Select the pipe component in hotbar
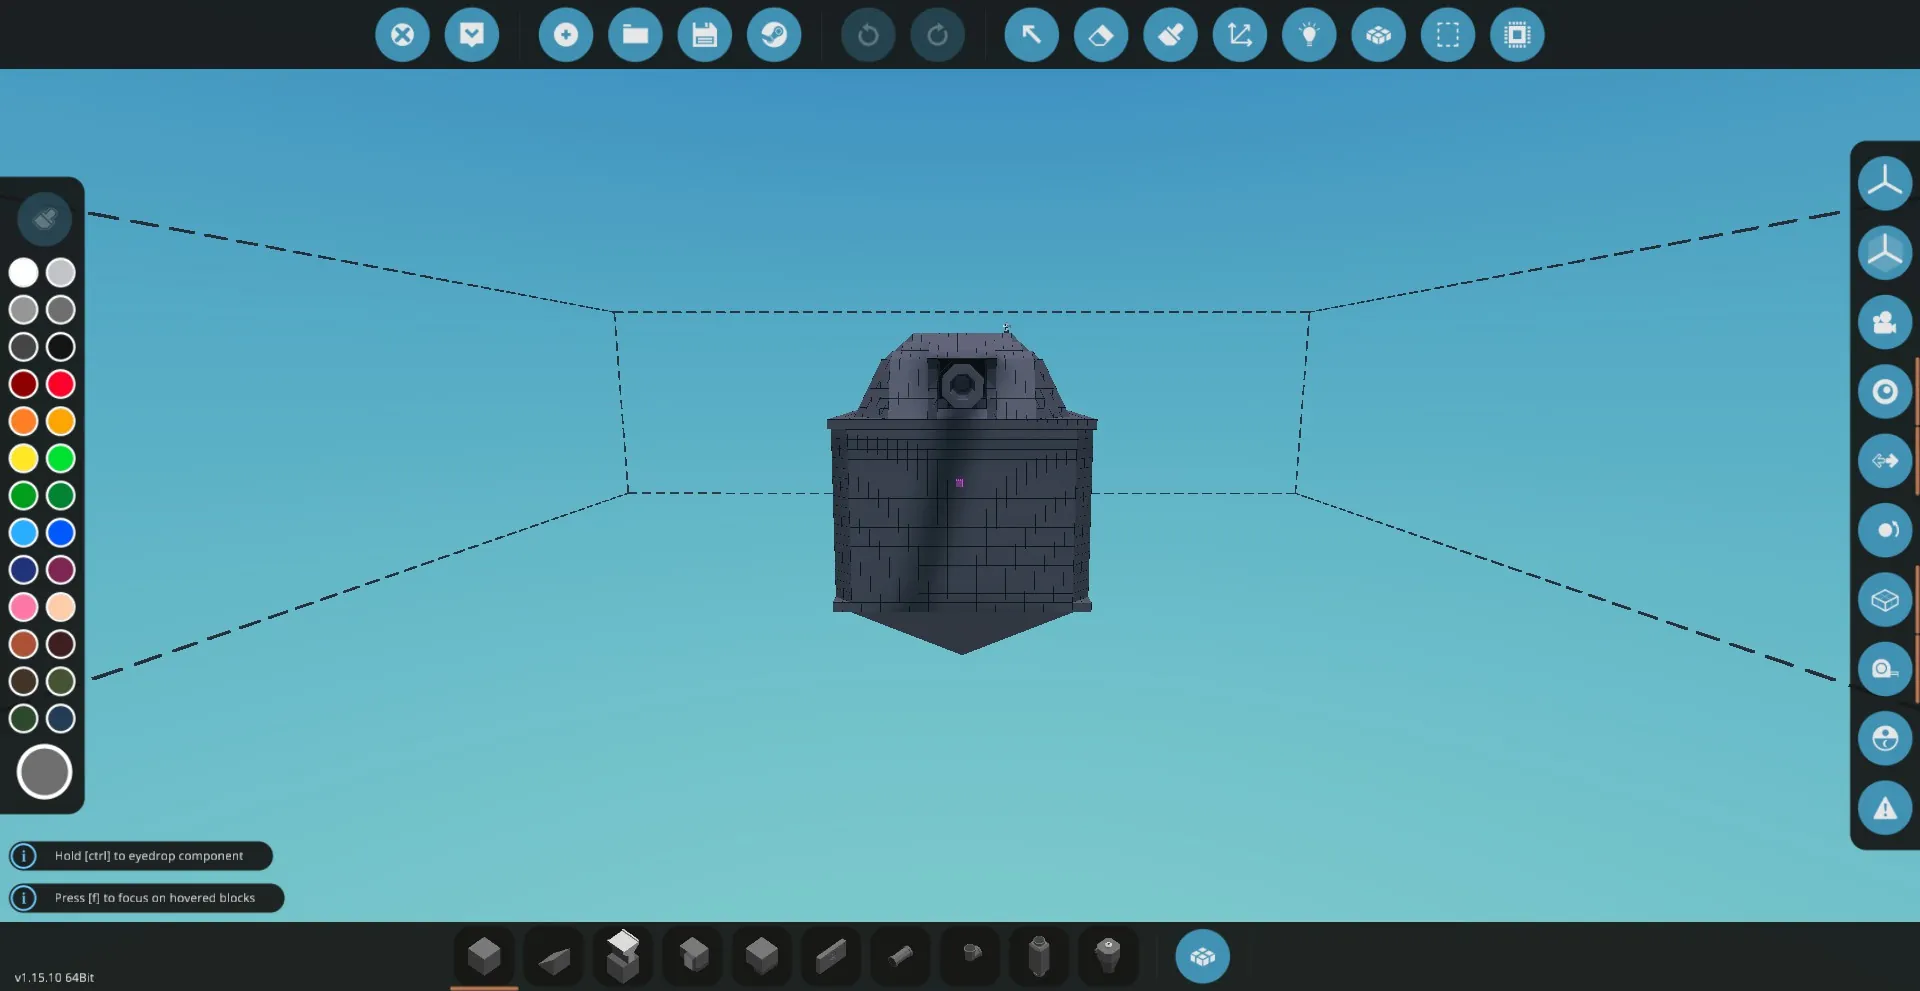The image size is (1920, 991). [900, 956]
